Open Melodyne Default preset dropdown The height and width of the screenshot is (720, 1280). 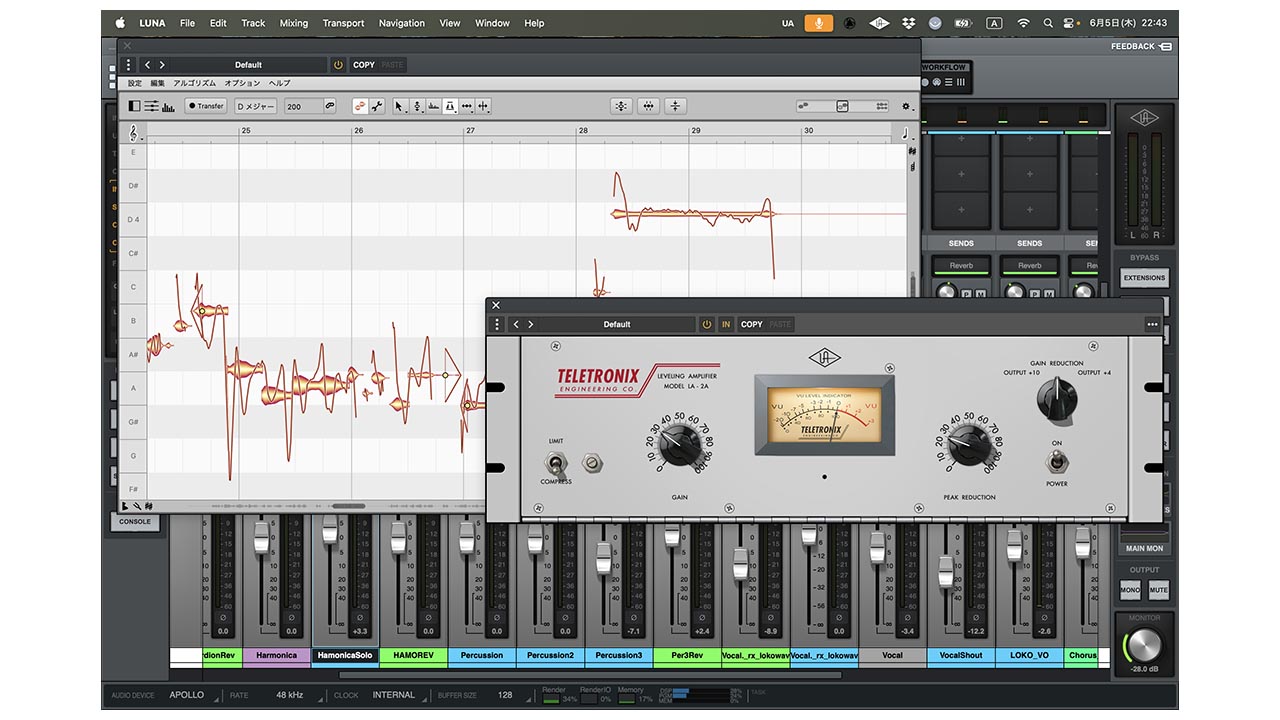[x=249, y=65]
